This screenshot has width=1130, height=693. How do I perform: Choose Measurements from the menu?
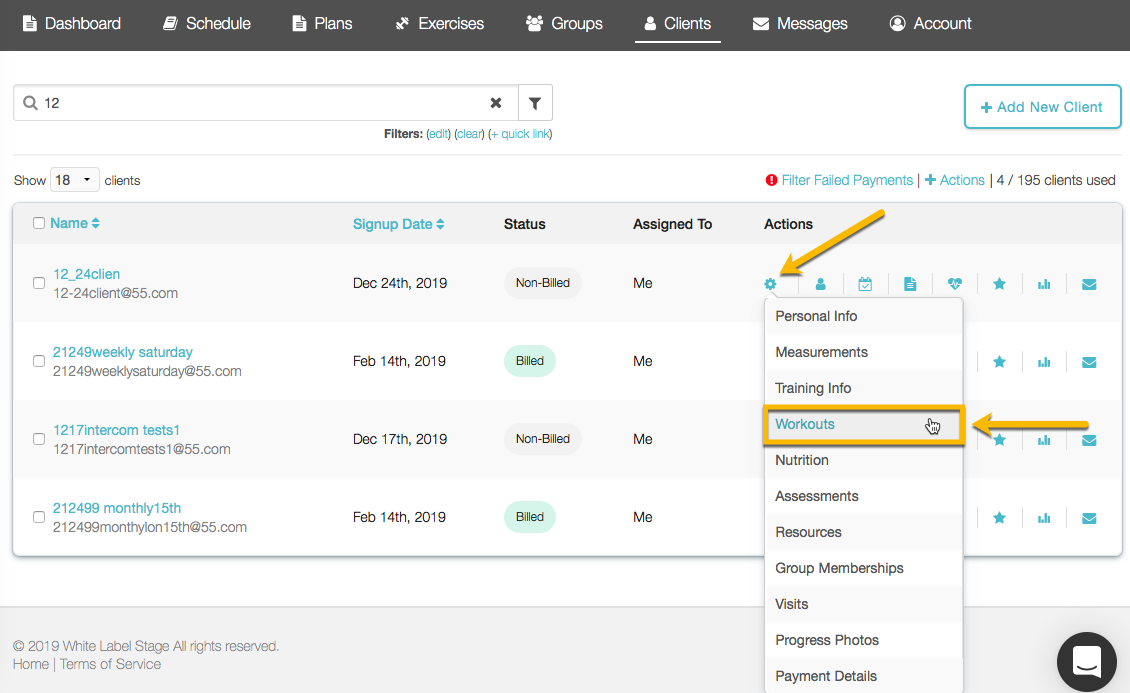pos(863,352)
